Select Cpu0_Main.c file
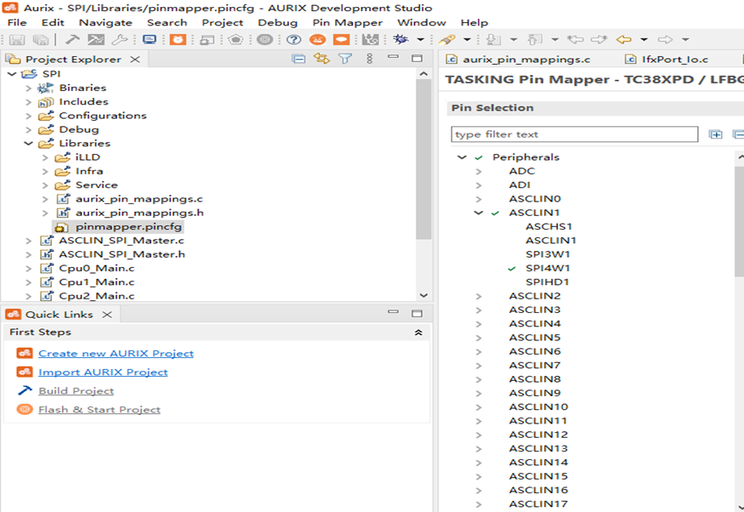744x512 pixels. coord(96,268)
